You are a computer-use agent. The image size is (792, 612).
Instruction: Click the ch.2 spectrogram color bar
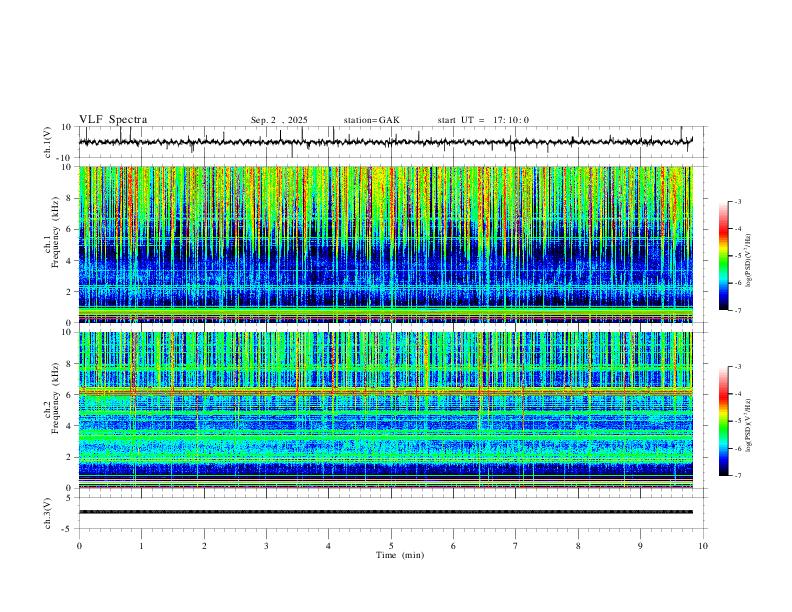(724, 421)
